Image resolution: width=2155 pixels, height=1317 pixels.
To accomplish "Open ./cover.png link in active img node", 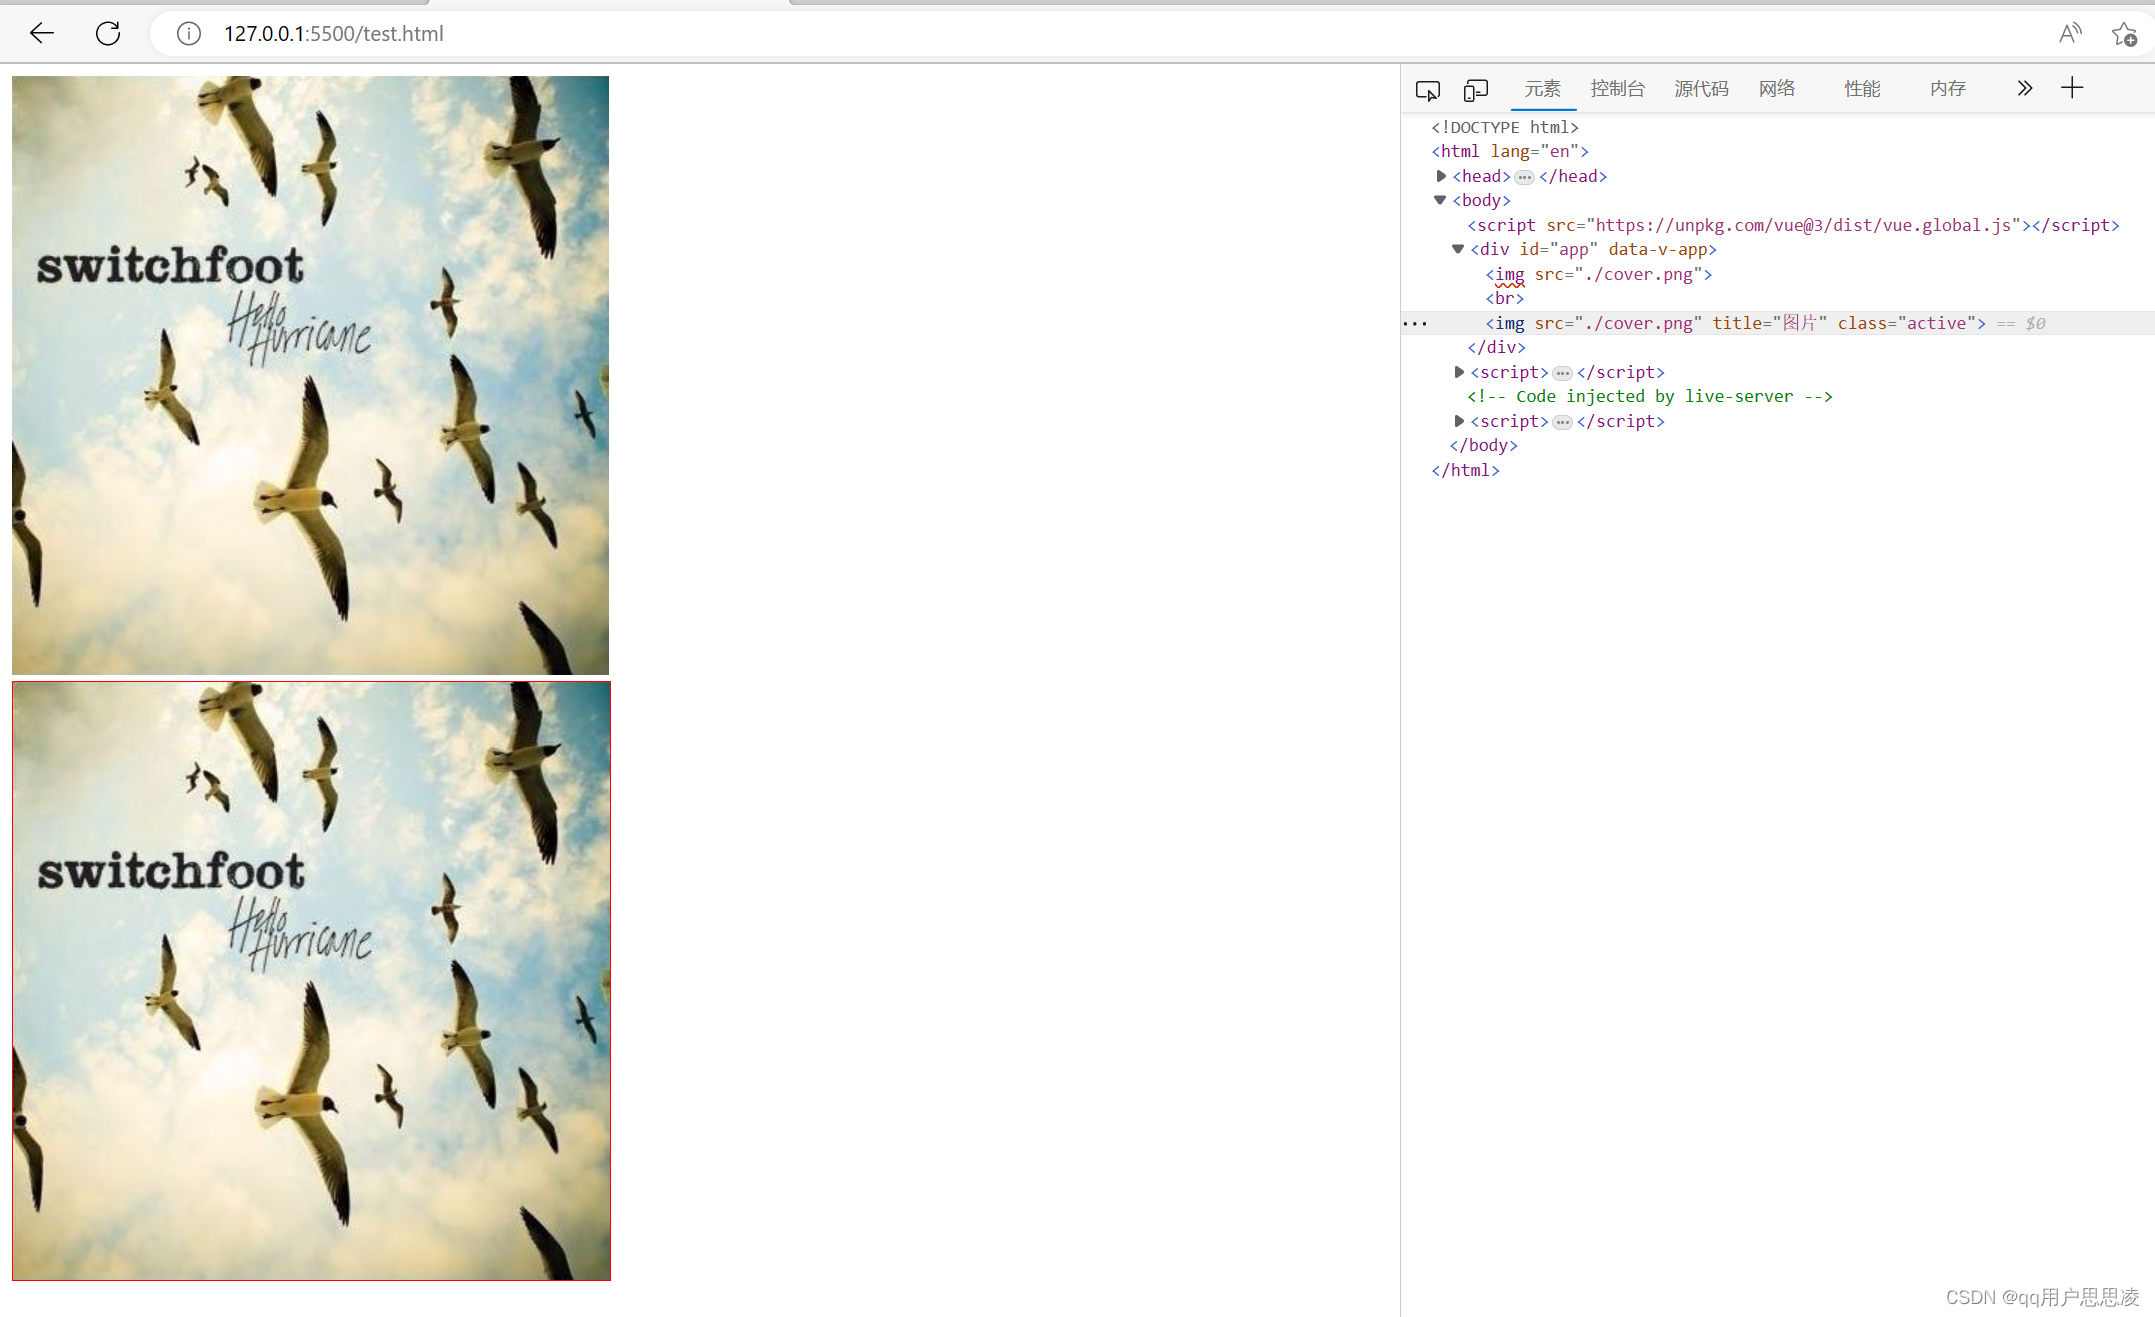I will point(1638,323).
